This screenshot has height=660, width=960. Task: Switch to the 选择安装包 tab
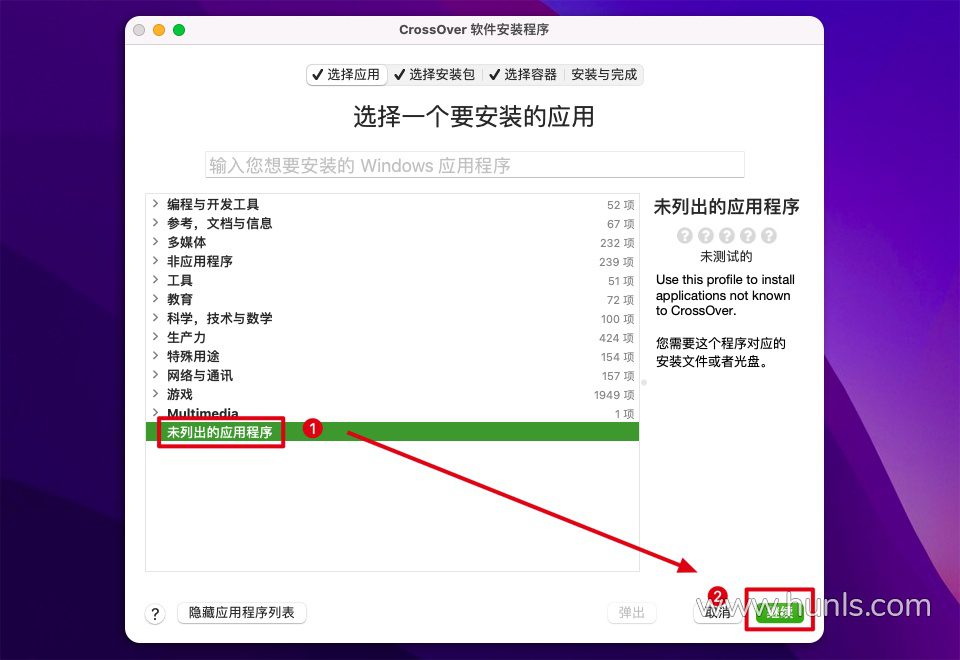coord(435,75)
